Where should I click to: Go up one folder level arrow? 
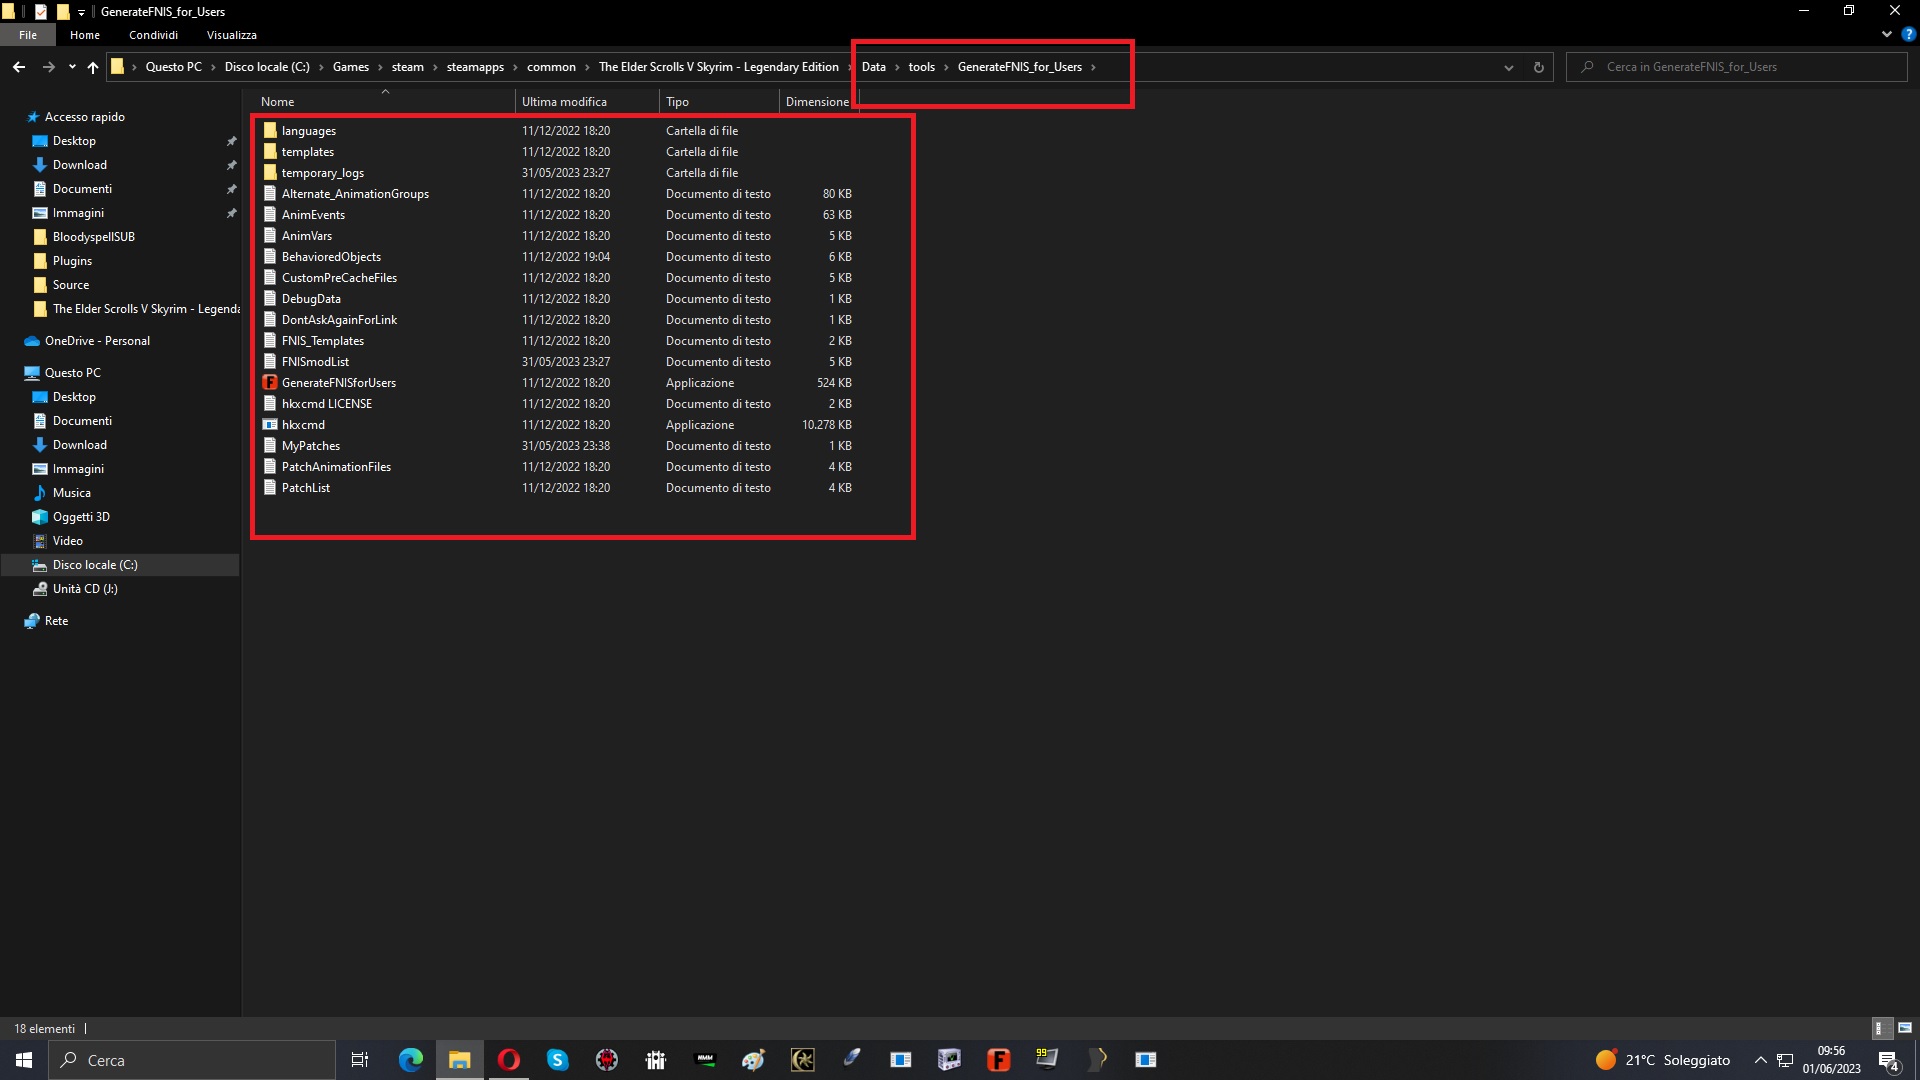coord(93,67)
